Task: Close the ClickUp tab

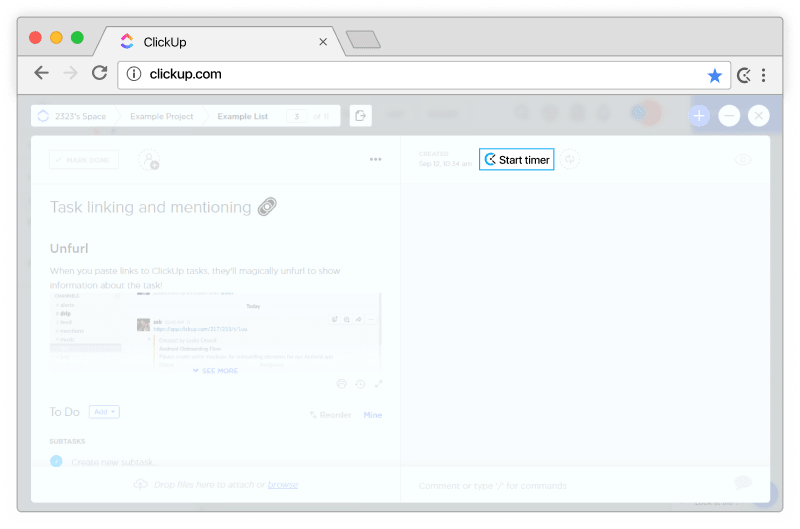Action: click(323, 42)
